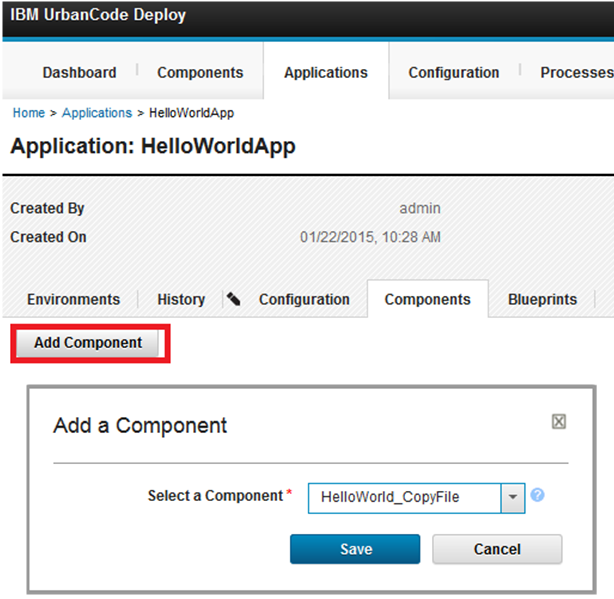
Task: Open the application Configuration sub-tab
Action: click(304, 300)
